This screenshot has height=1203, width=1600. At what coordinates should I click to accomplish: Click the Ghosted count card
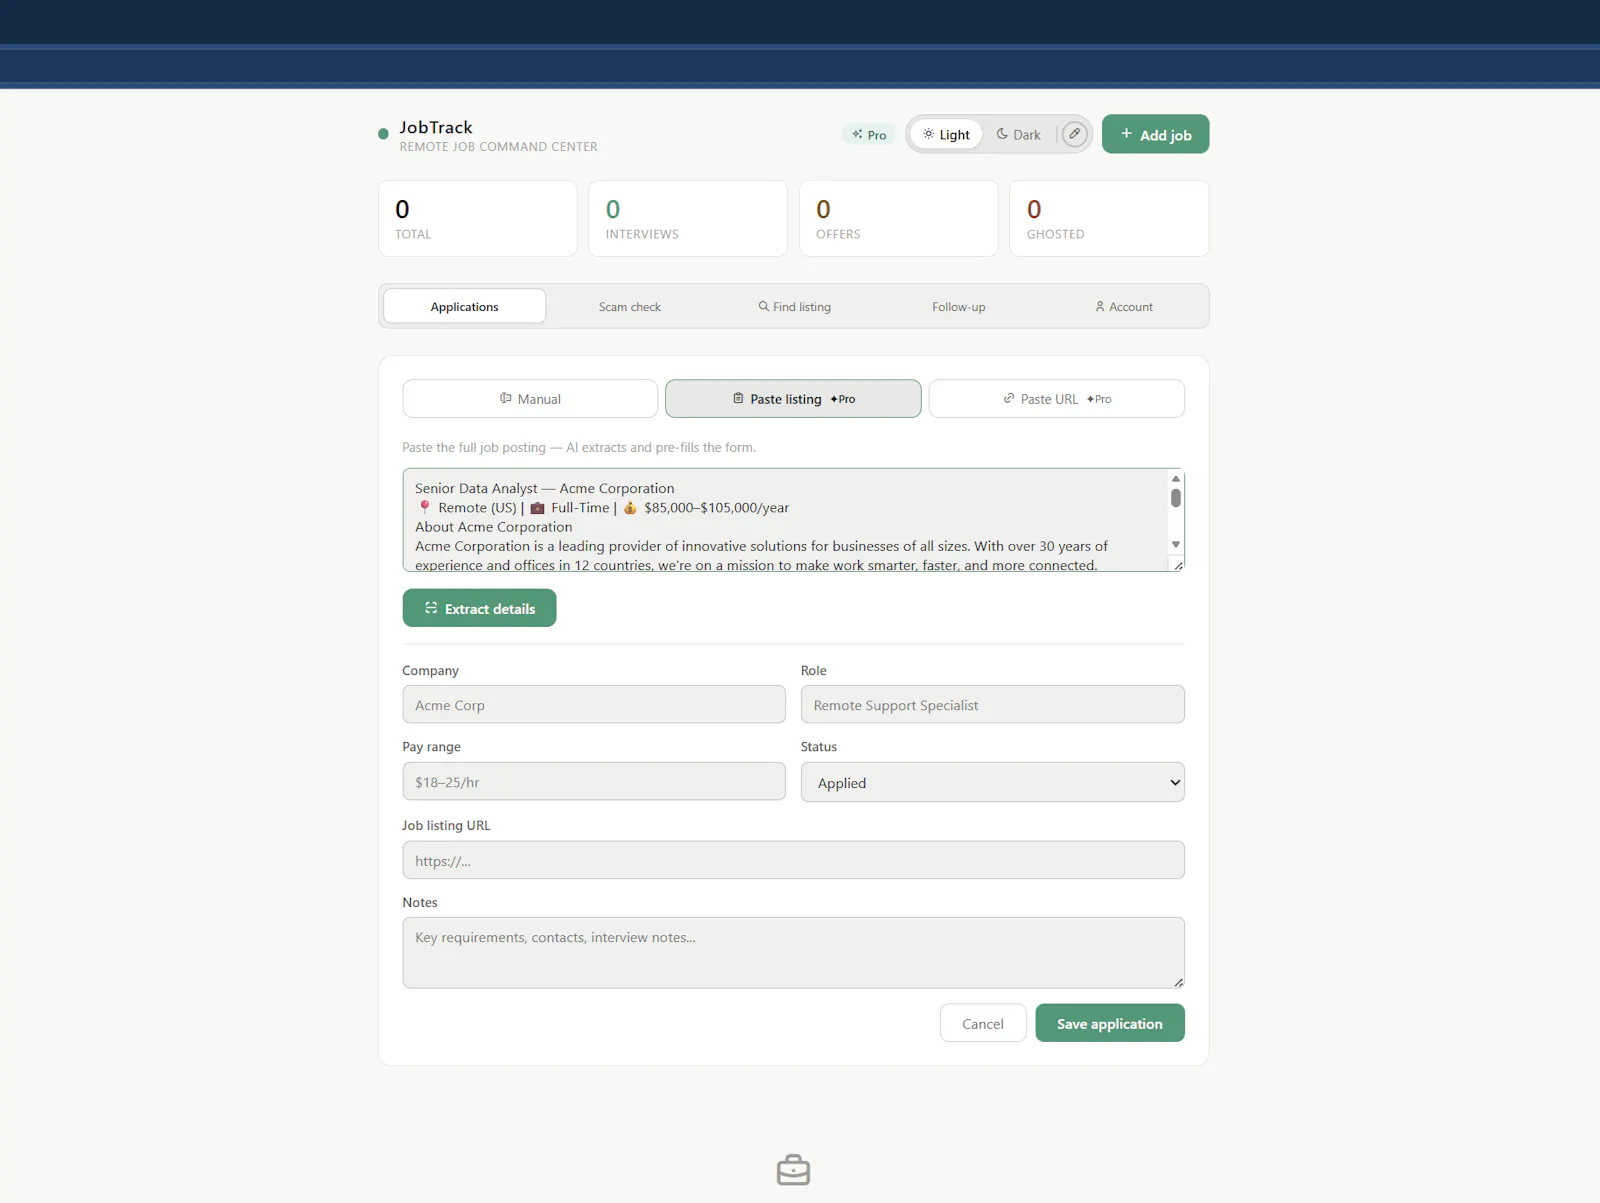[x=1109, y=219]
